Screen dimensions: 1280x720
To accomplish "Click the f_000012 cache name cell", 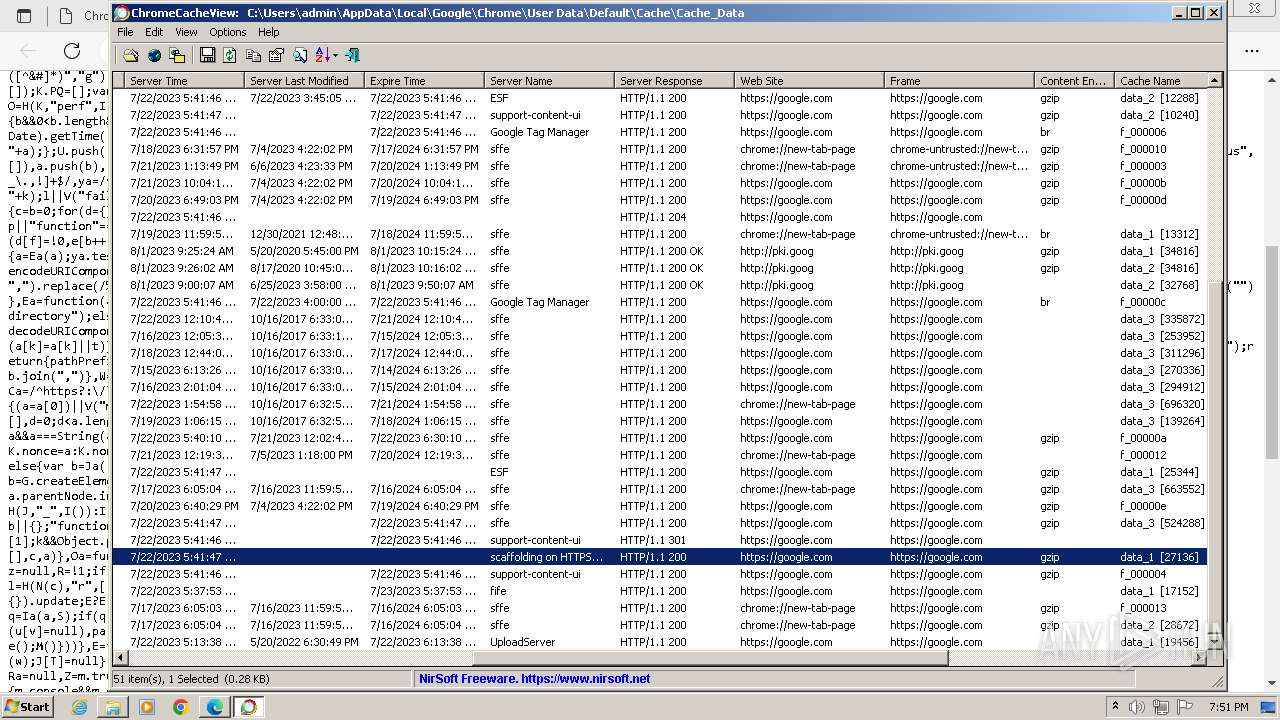I will point(1143,455).
